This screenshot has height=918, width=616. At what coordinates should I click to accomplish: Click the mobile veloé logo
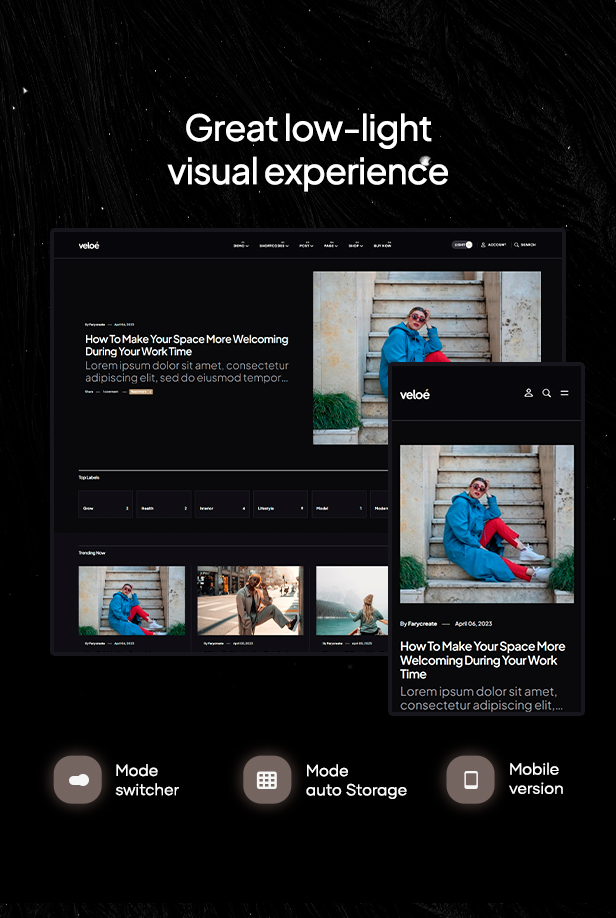415,394
